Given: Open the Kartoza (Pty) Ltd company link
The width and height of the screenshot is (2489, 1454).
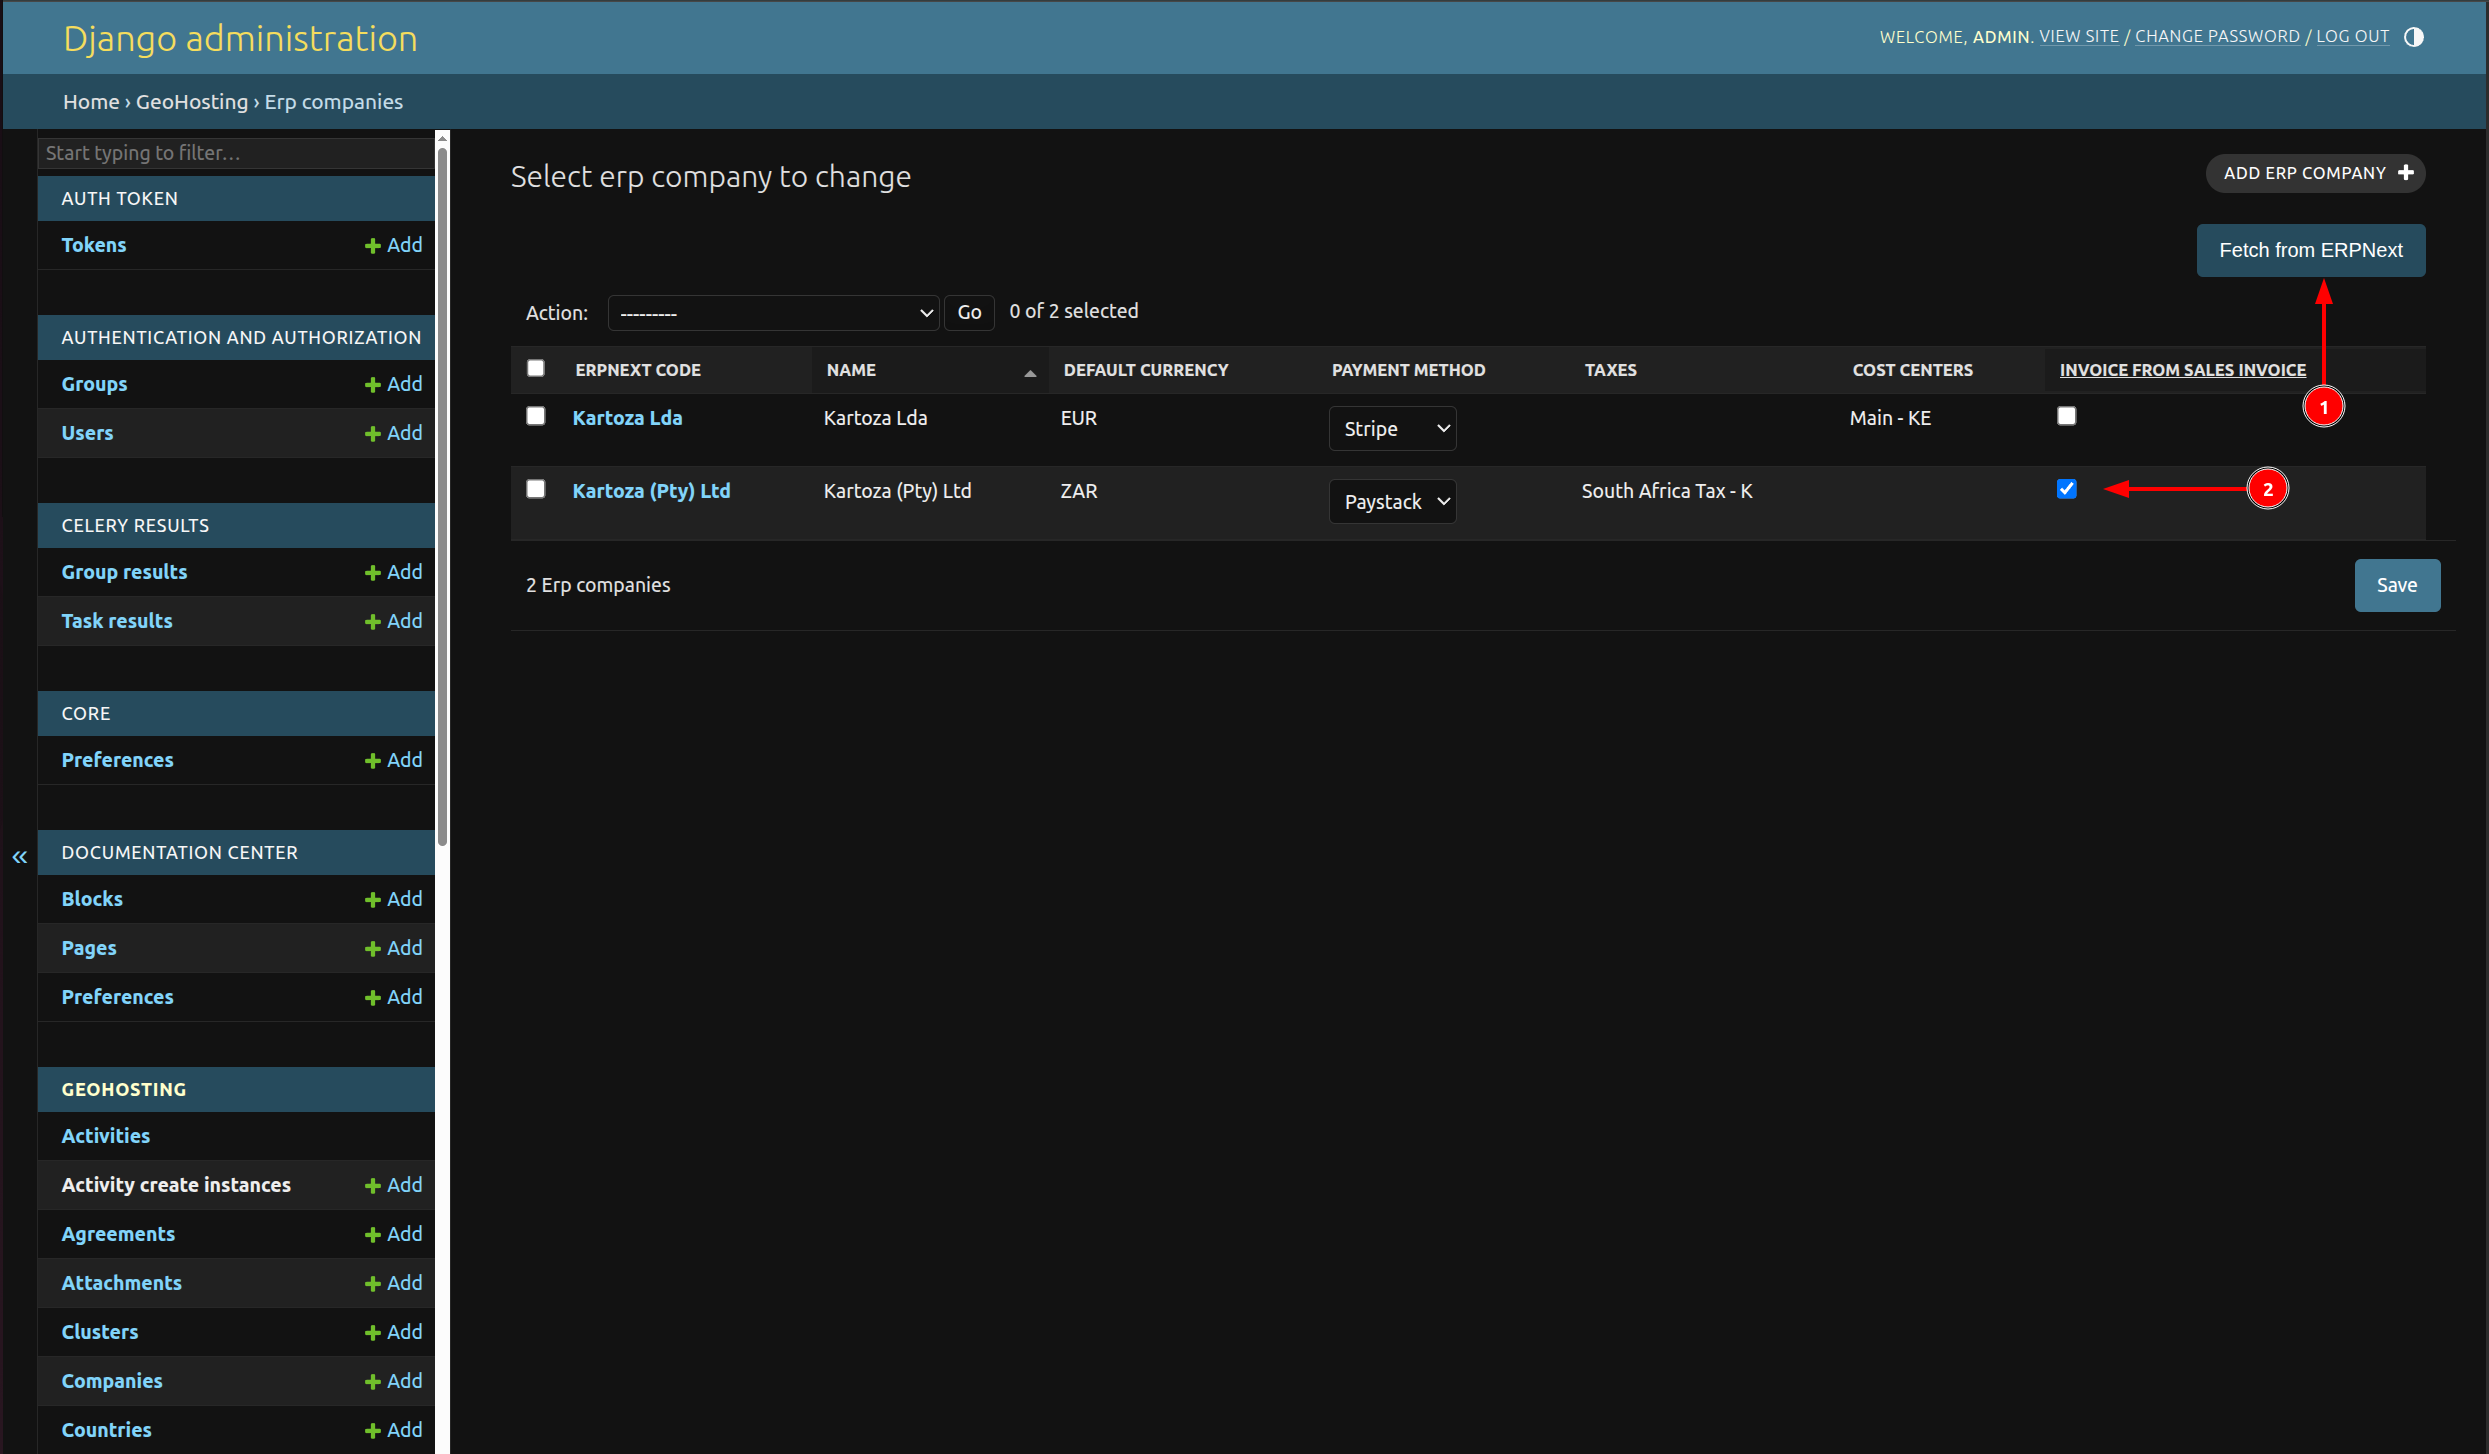Looking at the screenshot, I should 651,491.
